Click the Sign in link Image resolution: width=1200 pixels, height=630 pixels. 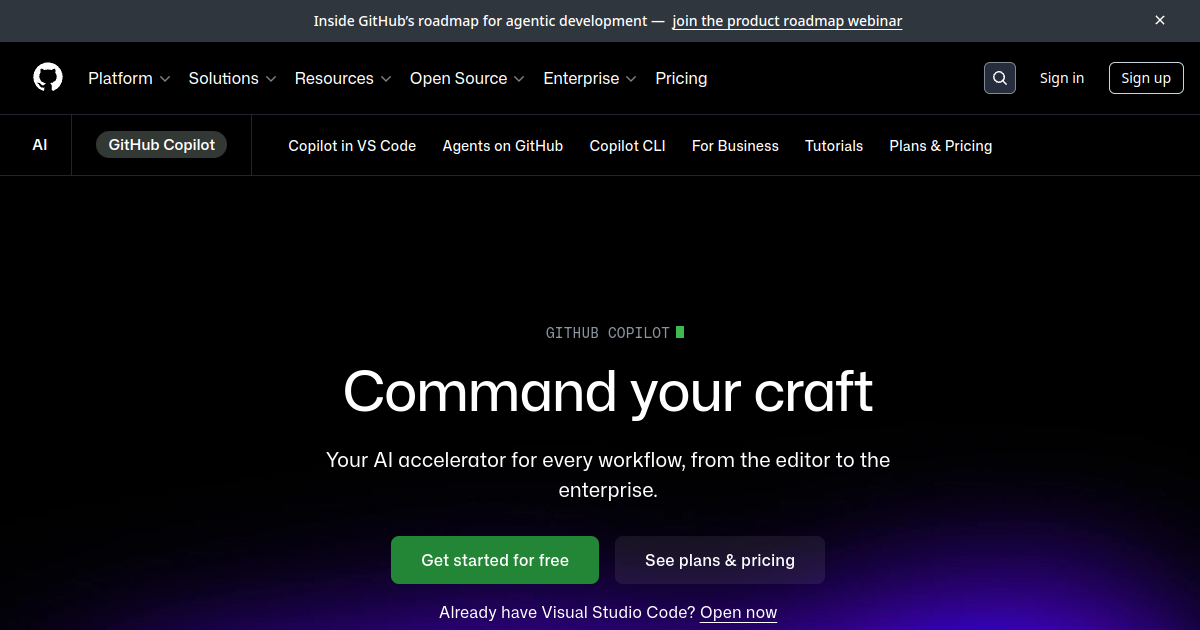coord(1061,78)
